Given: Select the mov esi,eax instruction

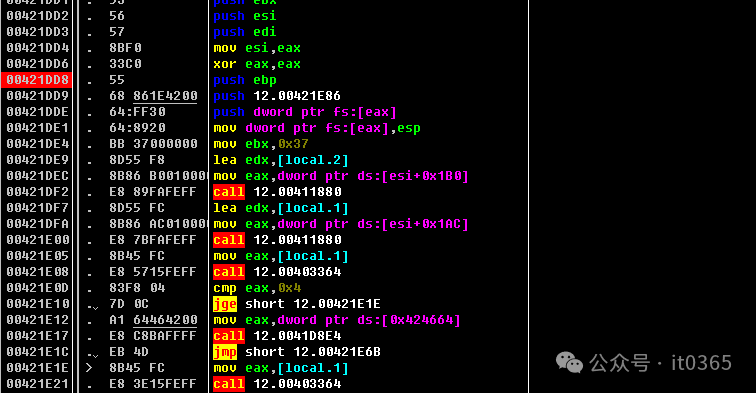Looking at the screenshot, I should [x=257, y=48].
